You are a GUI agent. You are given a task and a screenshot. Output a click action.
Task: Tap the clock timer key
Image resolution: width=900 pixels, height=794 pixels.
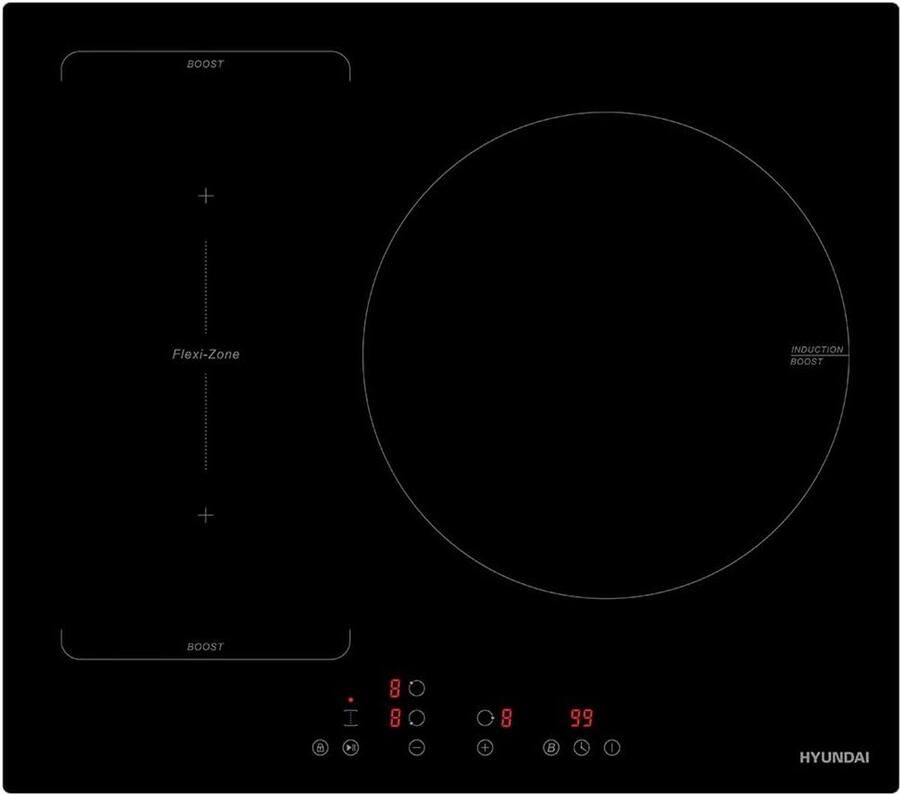581,747
